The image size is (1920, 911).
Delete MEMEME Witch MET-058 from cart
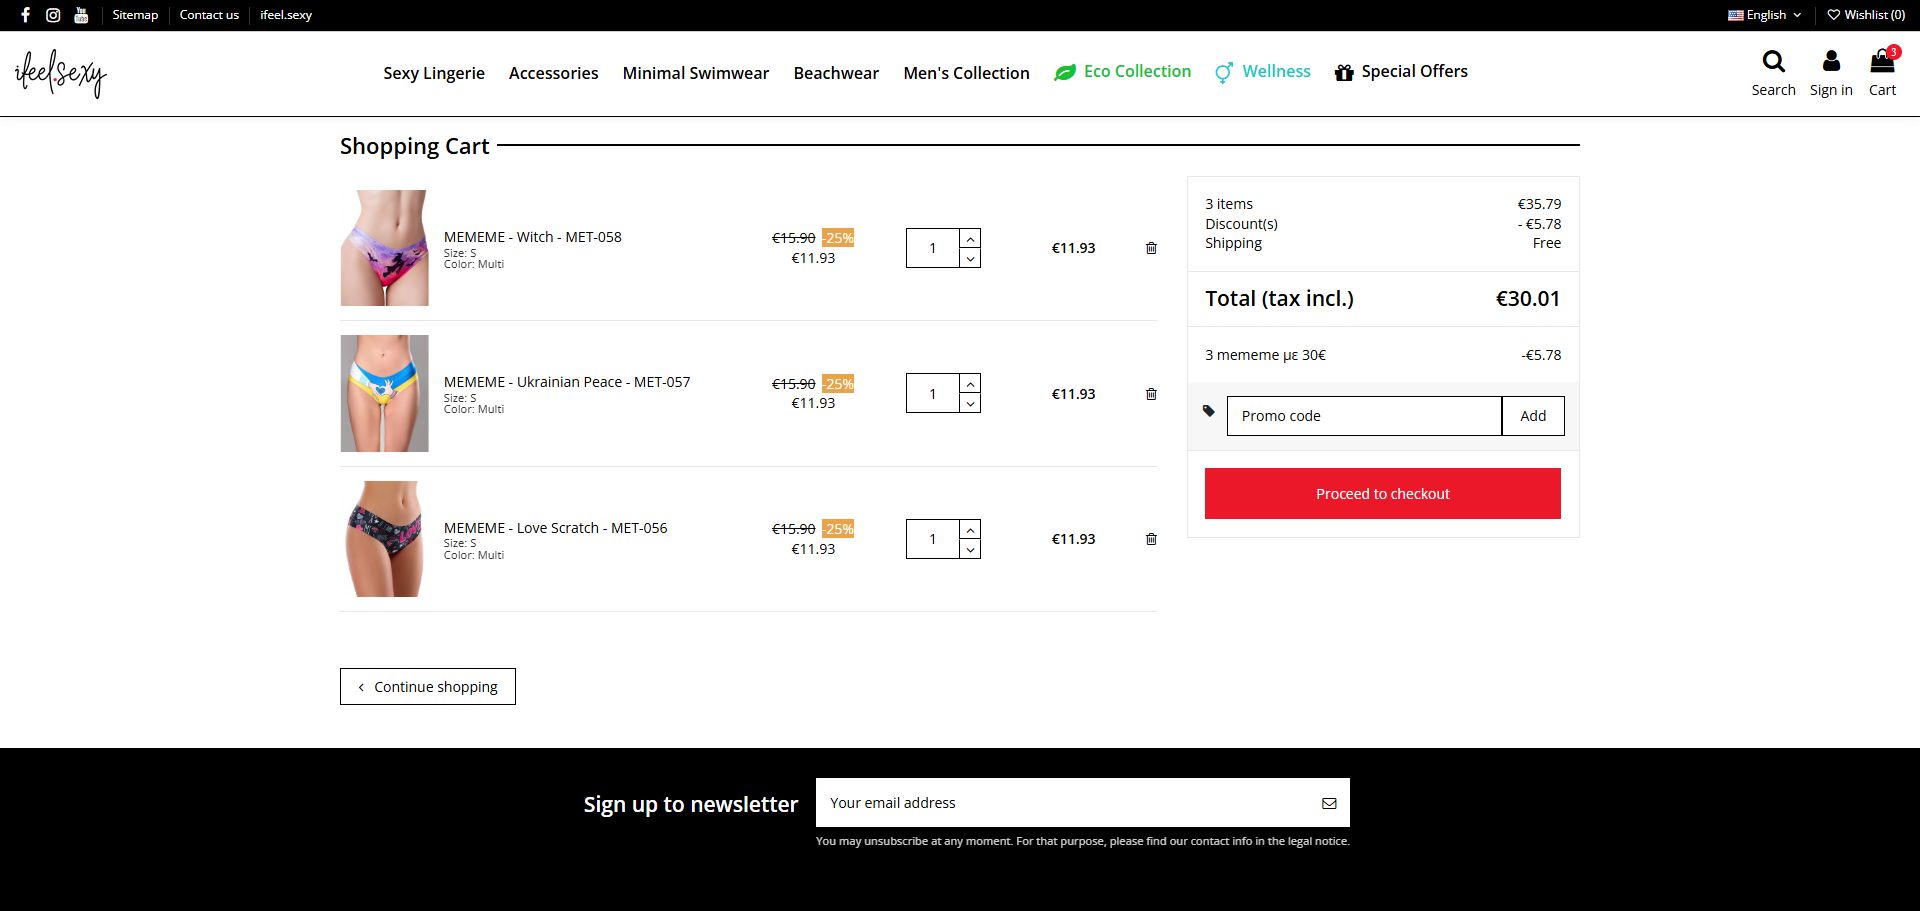point(1151,248)
